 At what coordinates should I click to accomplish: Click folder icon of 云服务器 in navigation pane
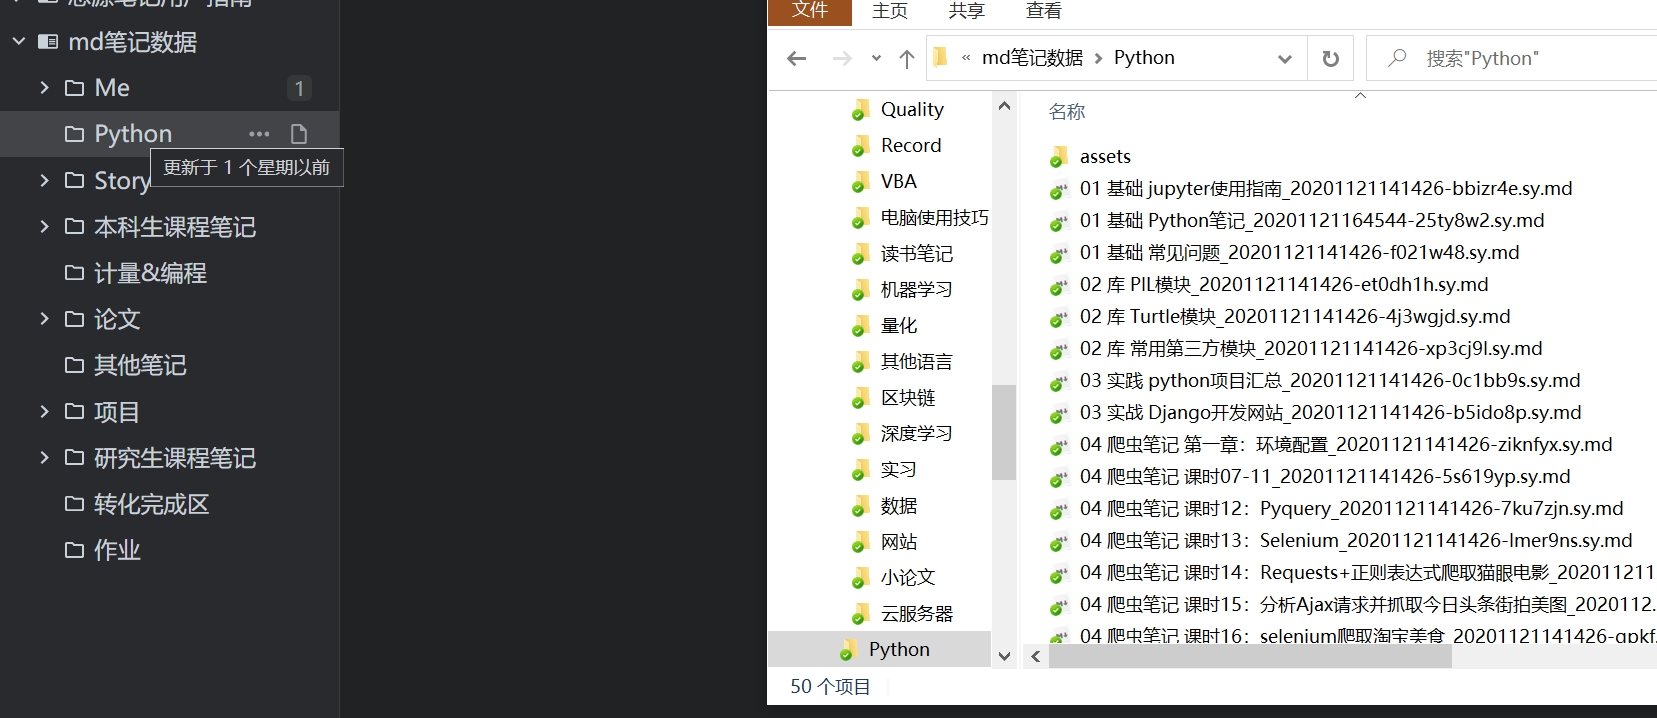[x=860, y=614]
